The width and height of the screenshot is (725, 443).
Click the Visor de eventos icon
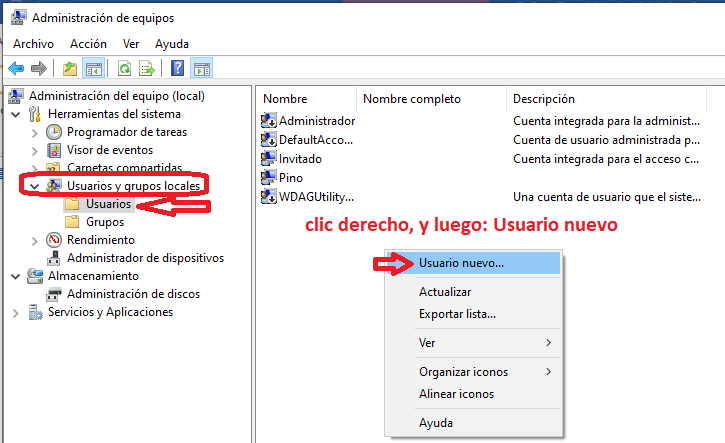click(54, 150)
